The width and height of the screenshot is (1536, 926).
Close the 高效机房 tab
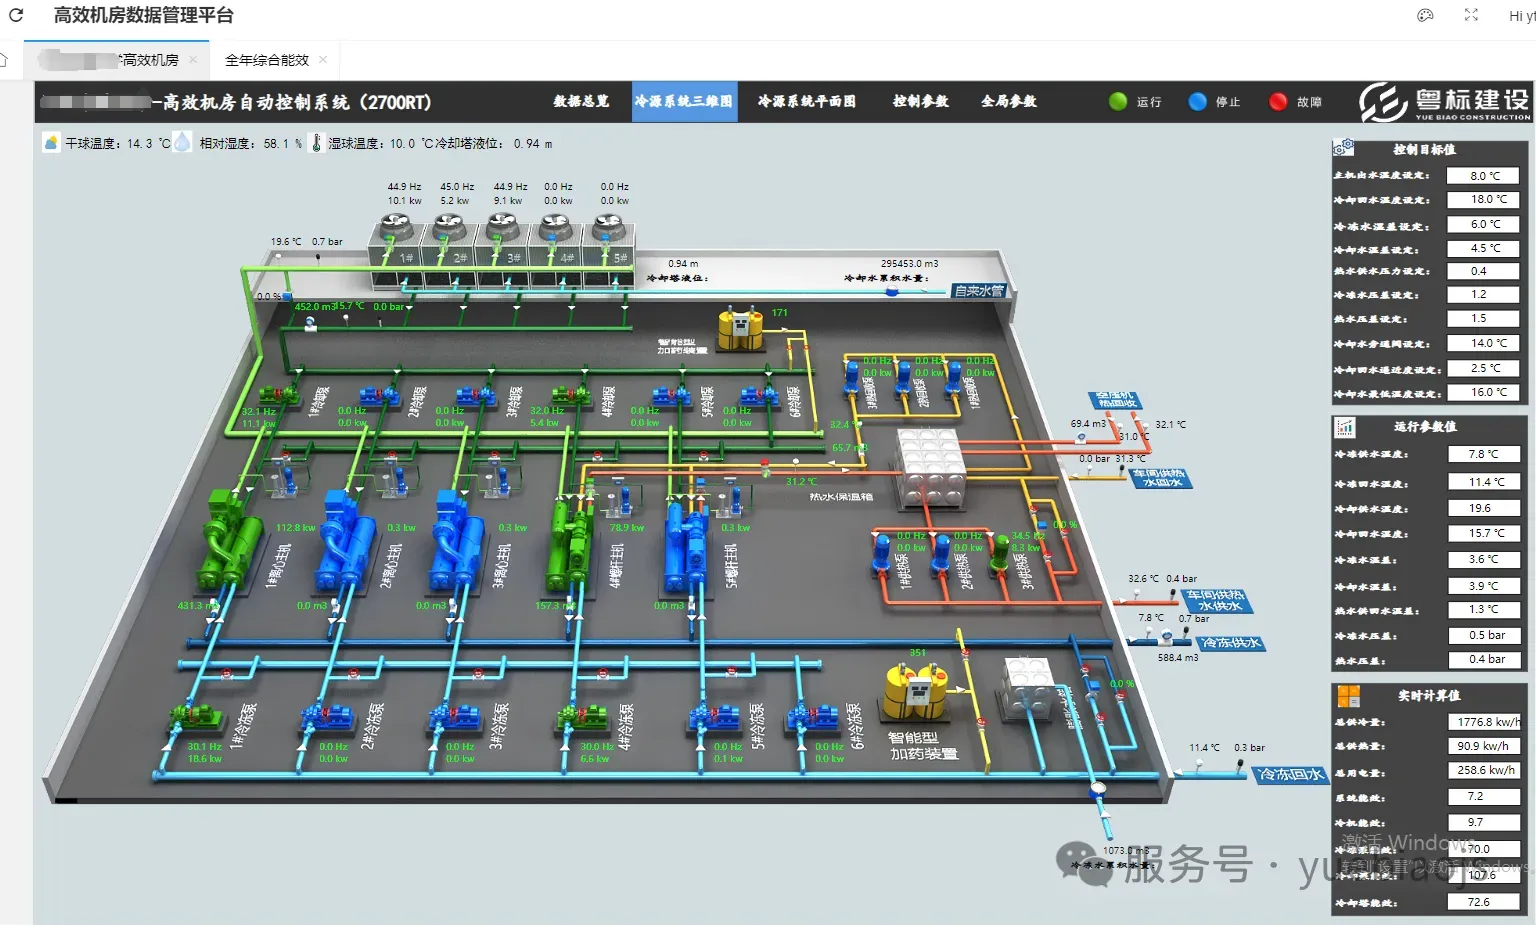(193, 60)
